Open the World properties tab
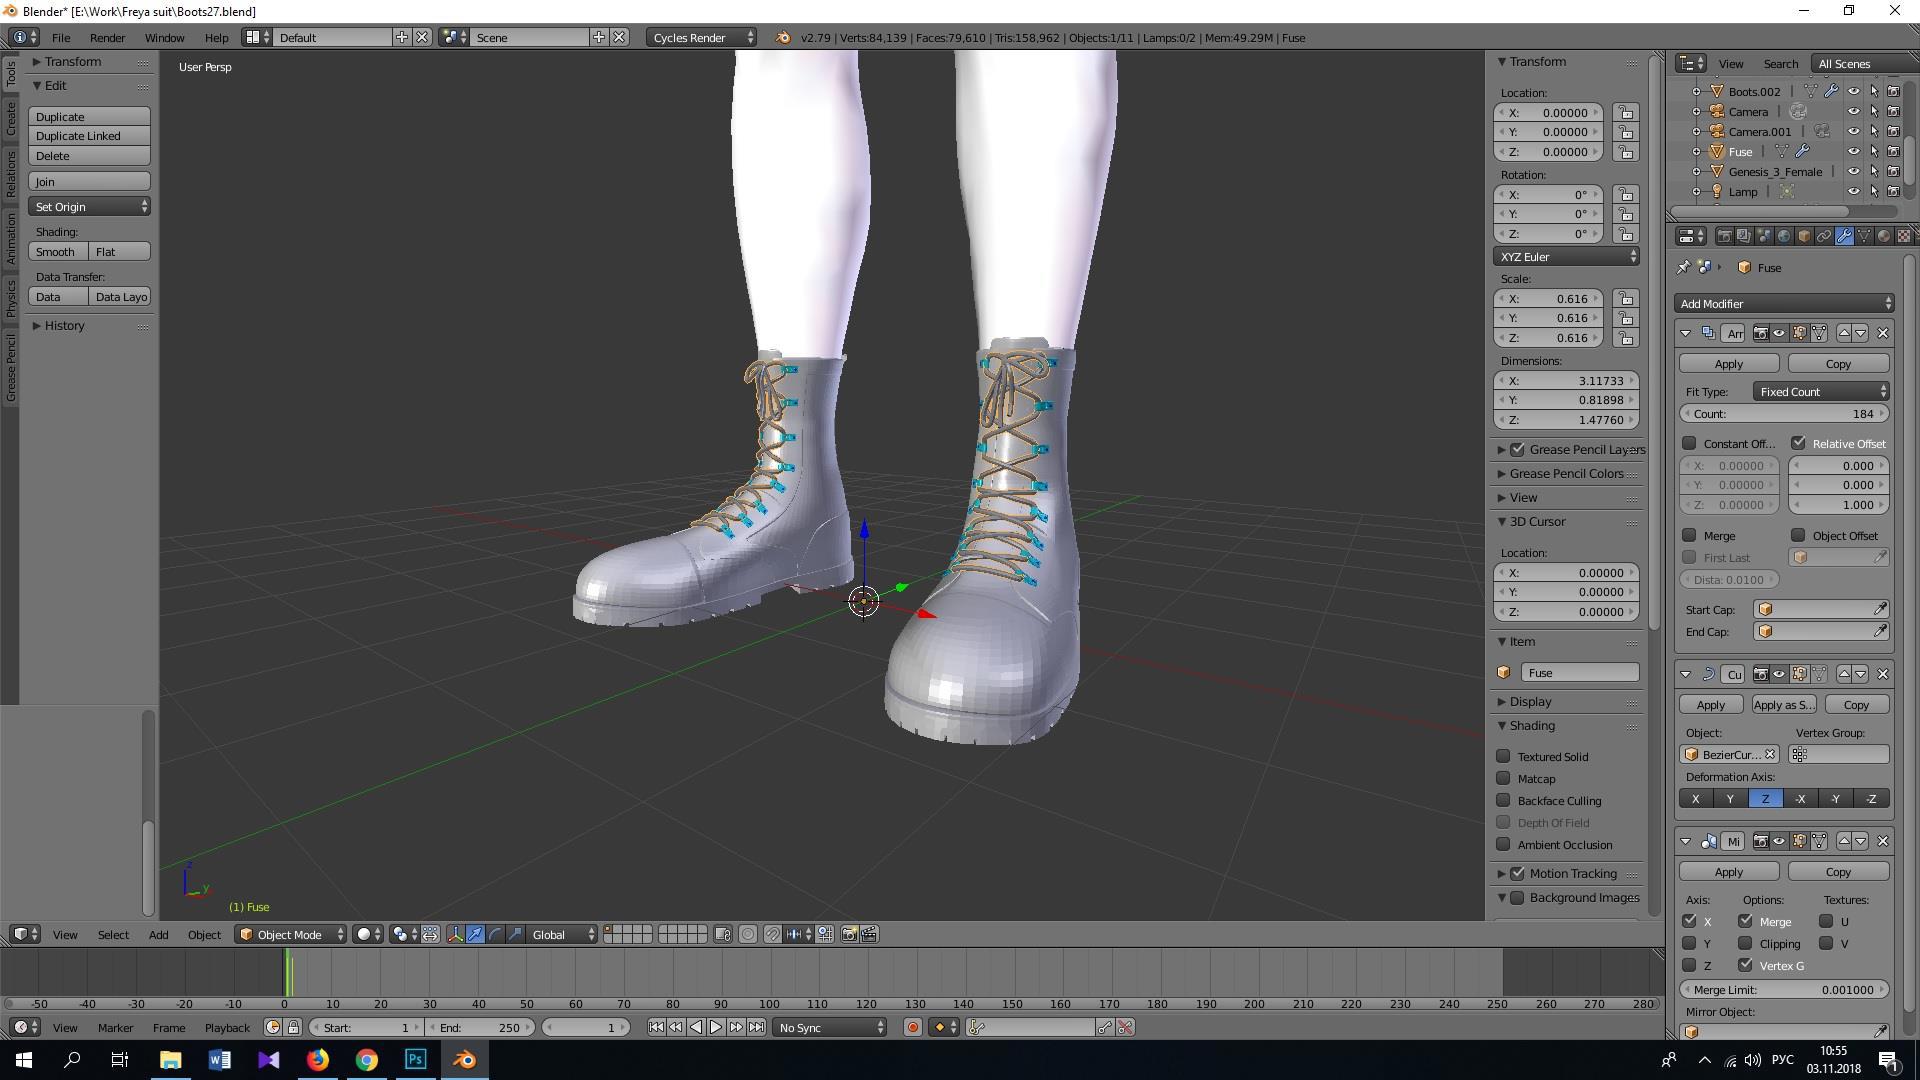The image size is (1920, 1080). 1783,236
